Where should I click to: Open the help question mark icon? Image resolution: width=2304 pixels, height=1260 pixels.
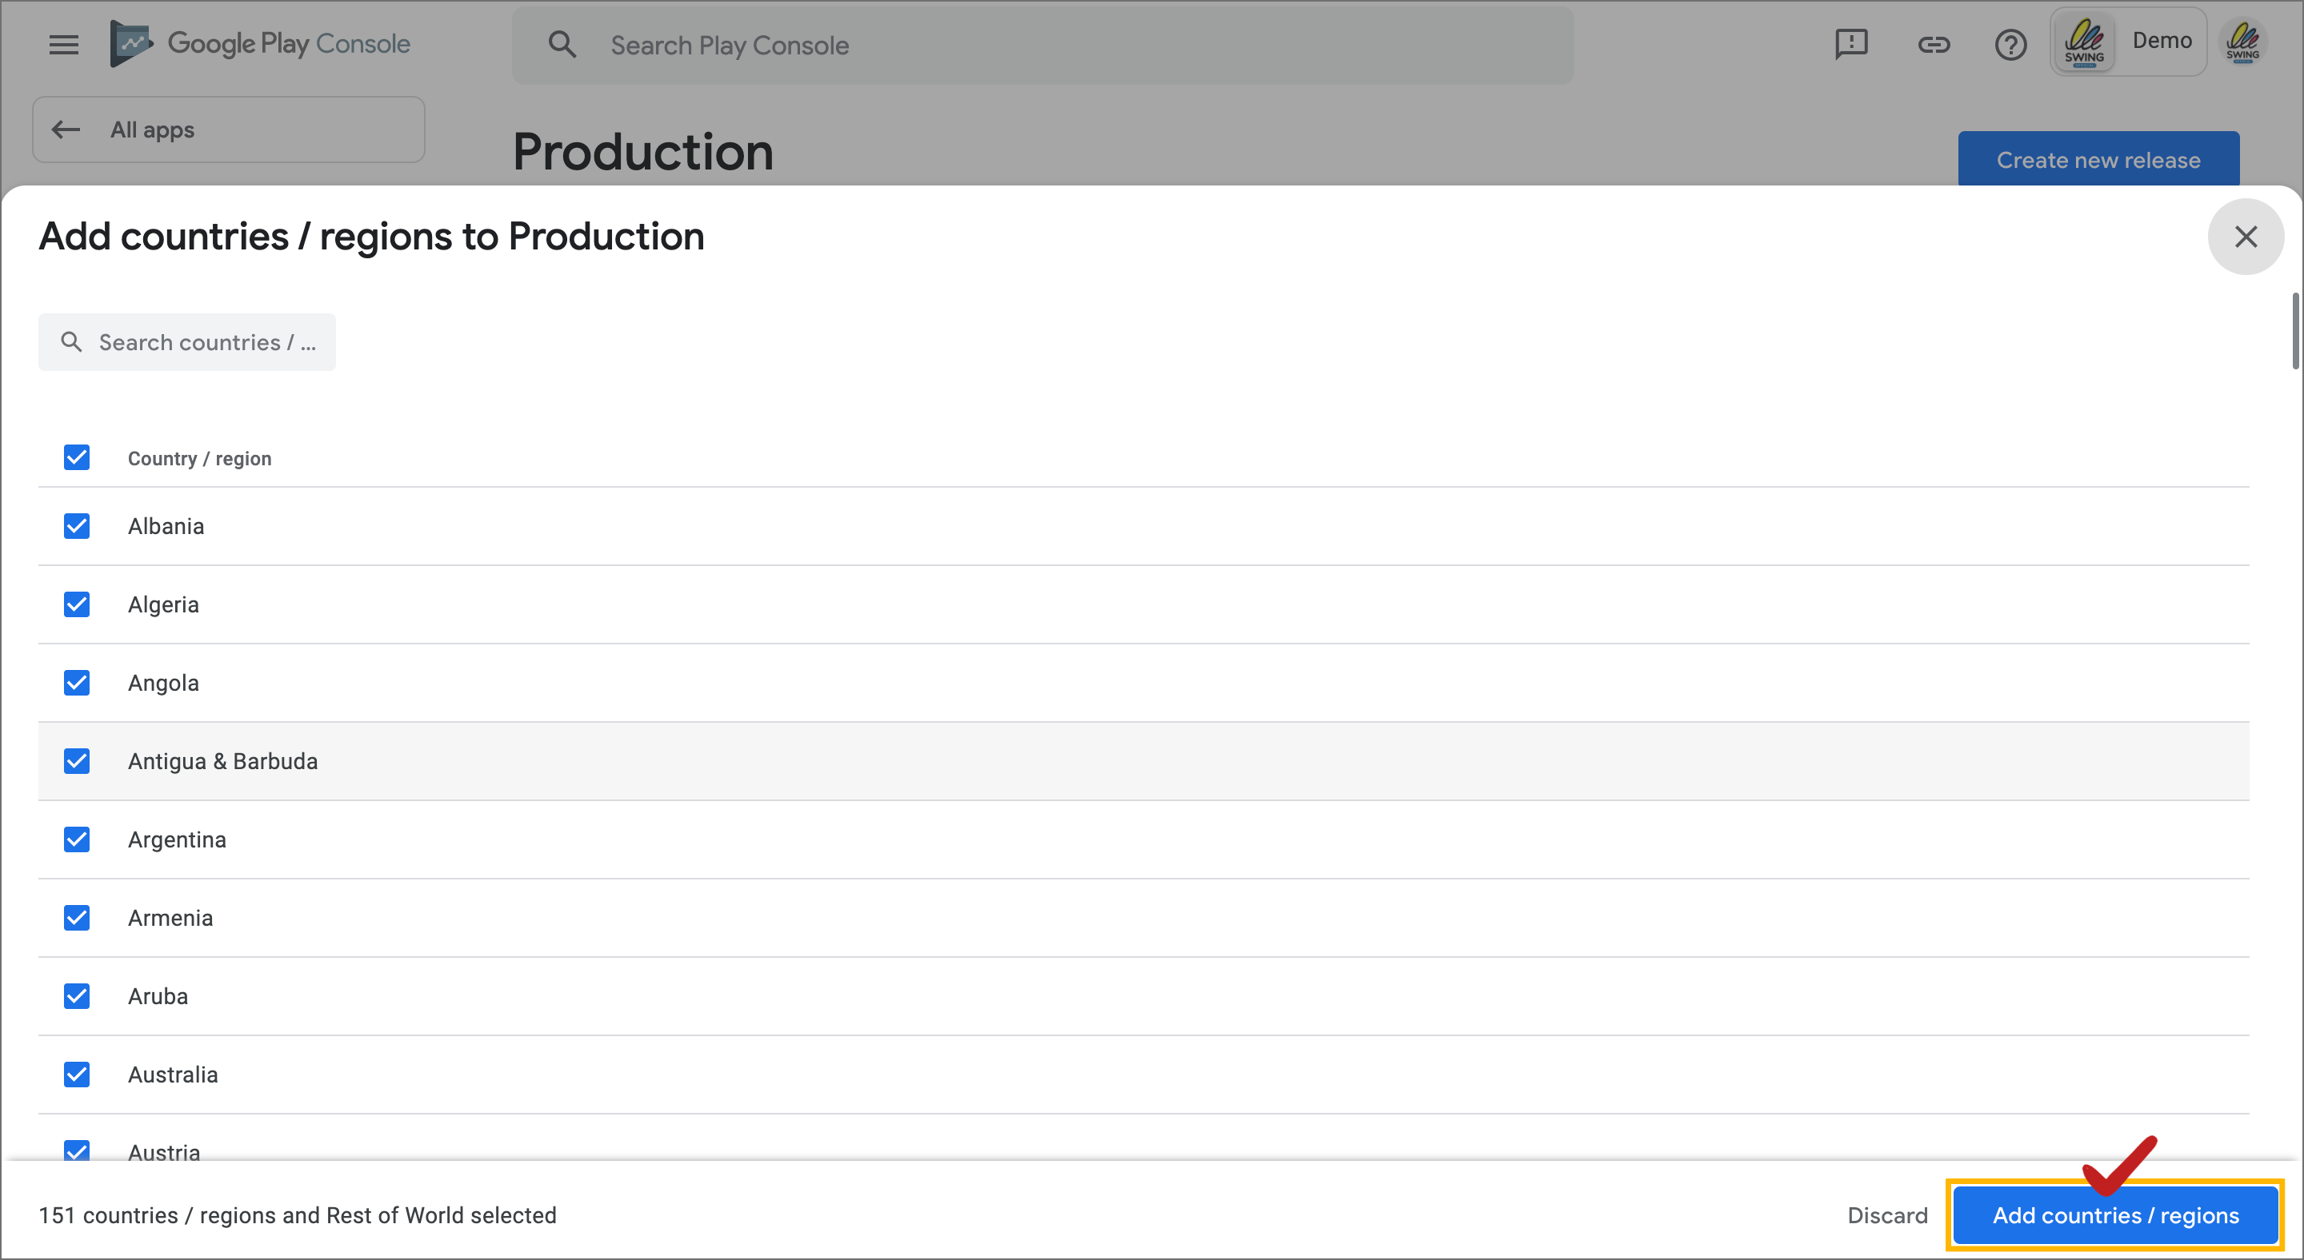click(x=2010, y=45)
